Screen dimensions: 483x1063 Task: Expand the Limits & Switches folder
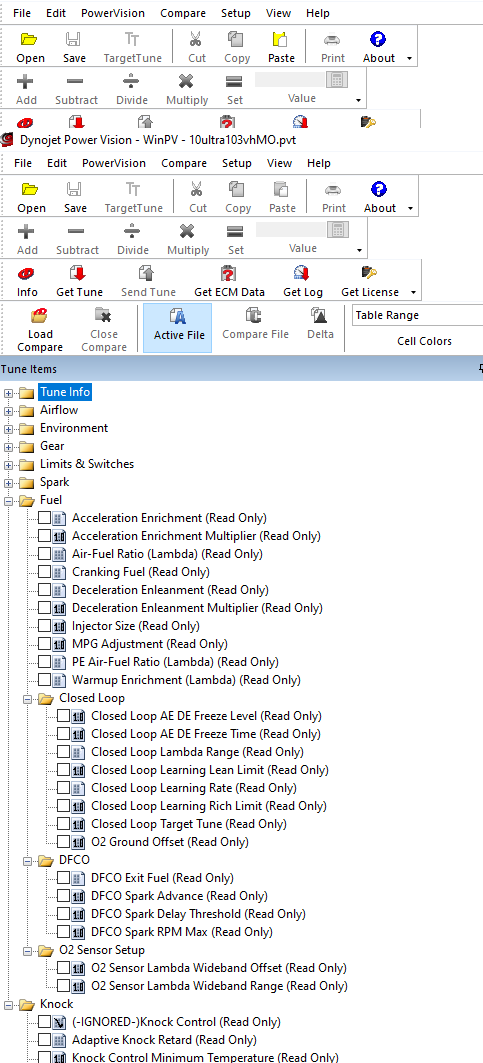coord(8,465)
